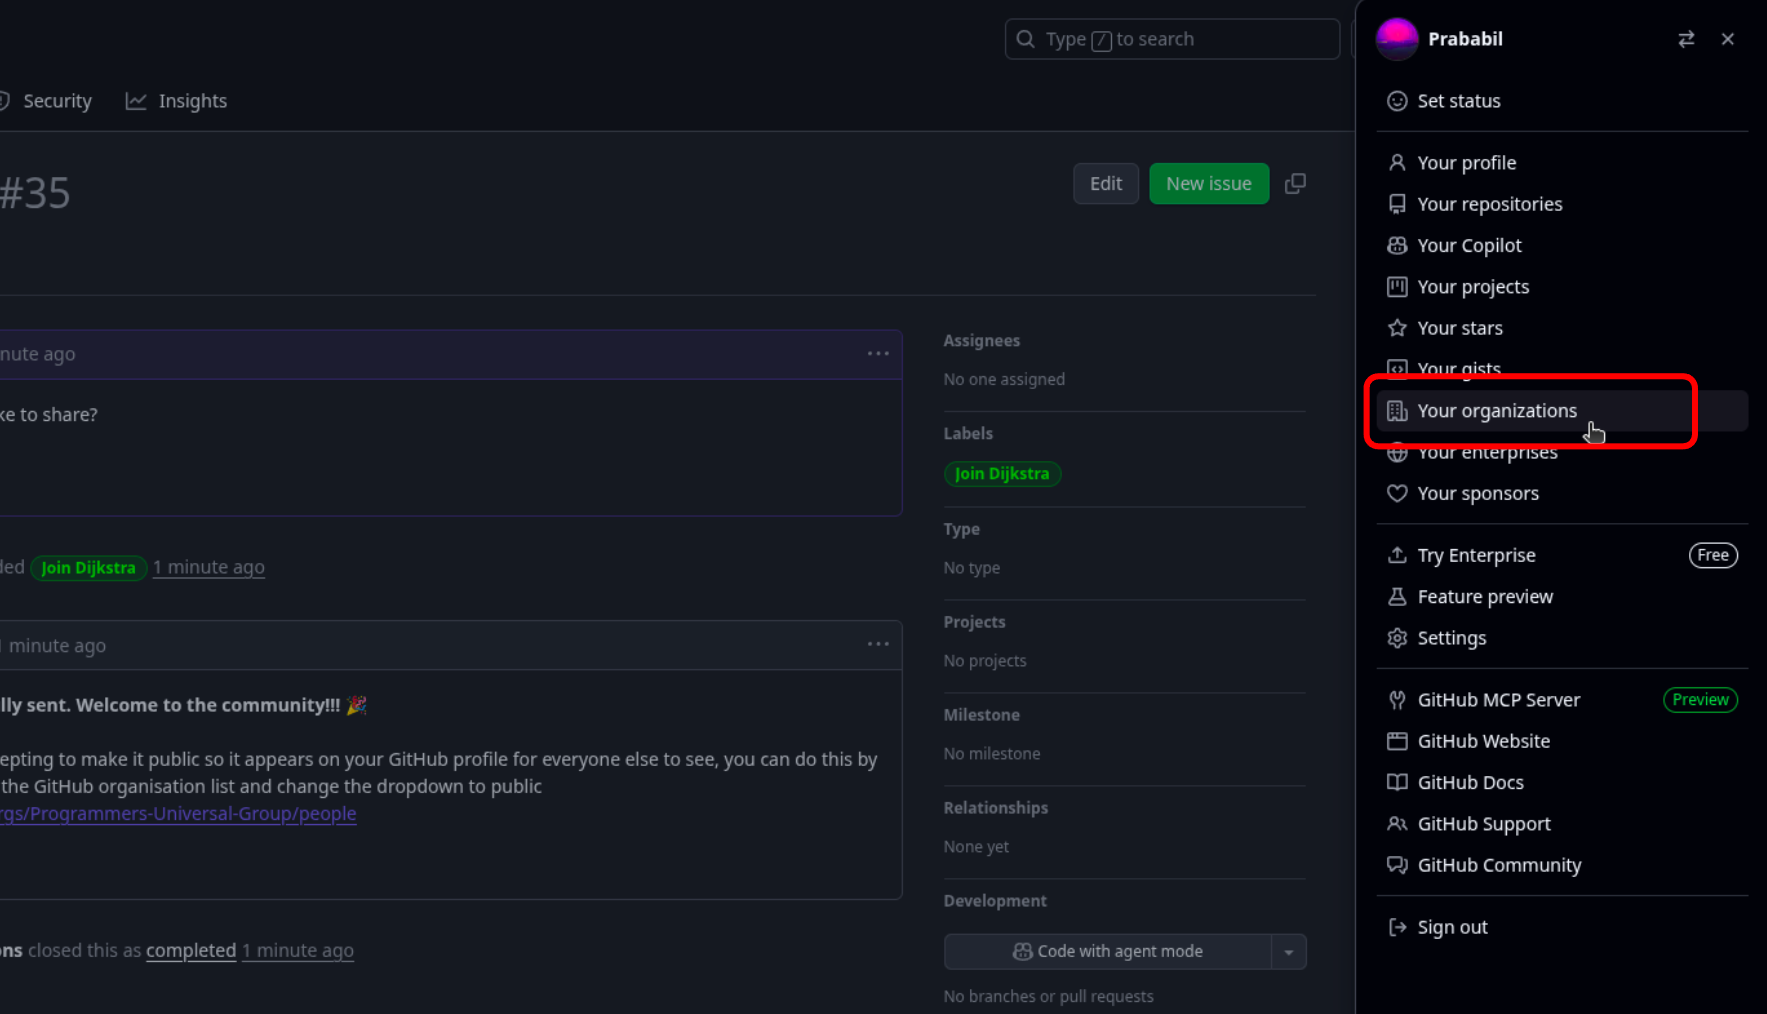1767x1014 pixels.
Task: Click the Insights graph icon
Action: (136, 100)
